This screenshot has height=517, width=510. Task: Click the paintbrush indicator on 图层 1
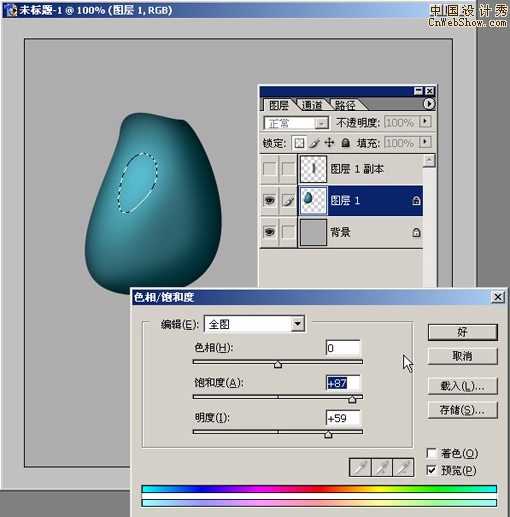[288, 201]
